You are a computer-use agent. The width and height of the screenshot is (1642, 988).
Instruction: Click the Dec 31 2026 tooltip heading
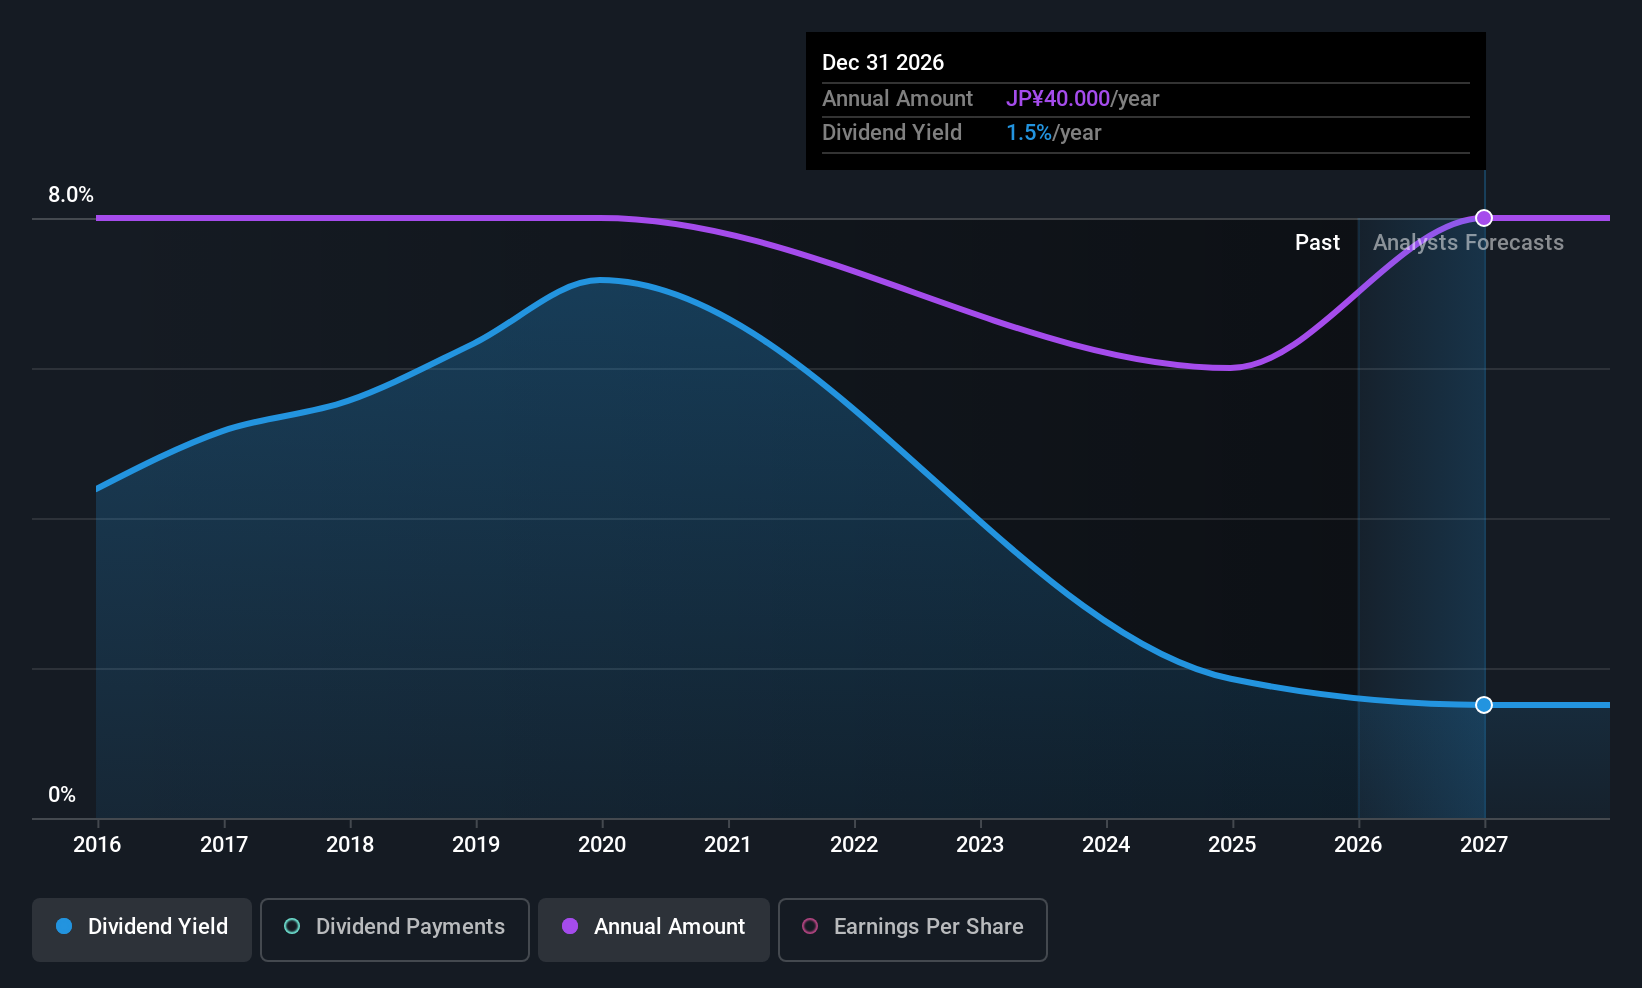(883, 63)
